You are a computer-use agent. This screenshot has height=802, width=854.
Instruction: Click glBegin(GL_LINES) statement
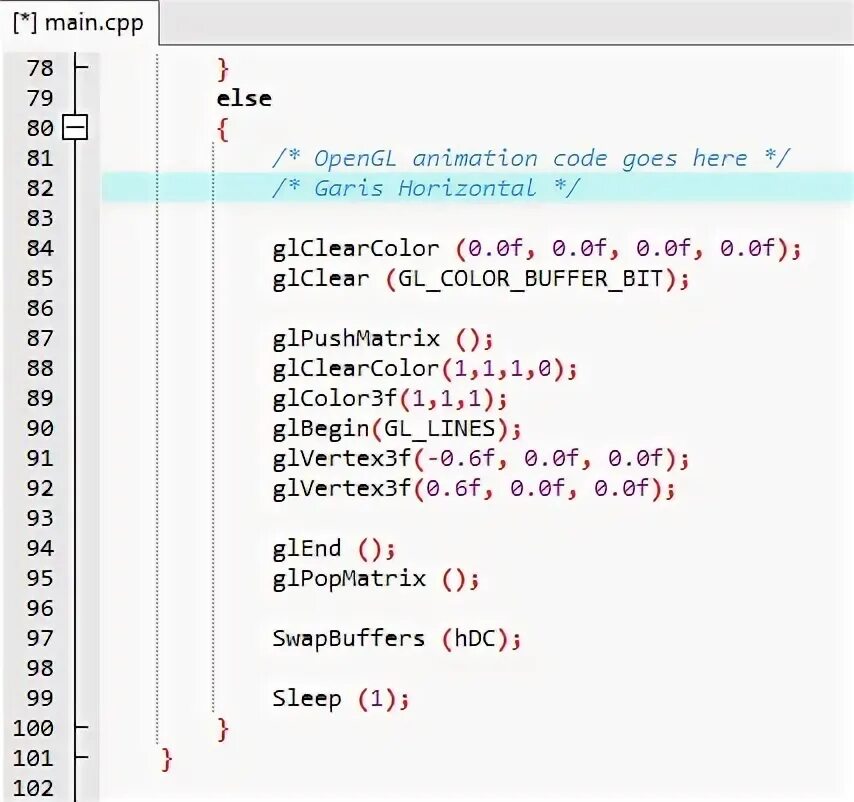pos(397,428)
